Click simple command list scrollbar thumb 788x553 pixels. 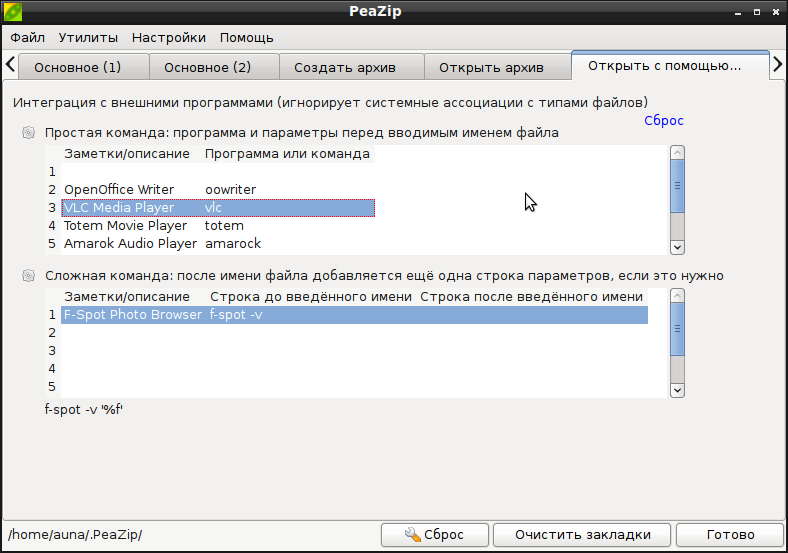click(x=677, y=186)
